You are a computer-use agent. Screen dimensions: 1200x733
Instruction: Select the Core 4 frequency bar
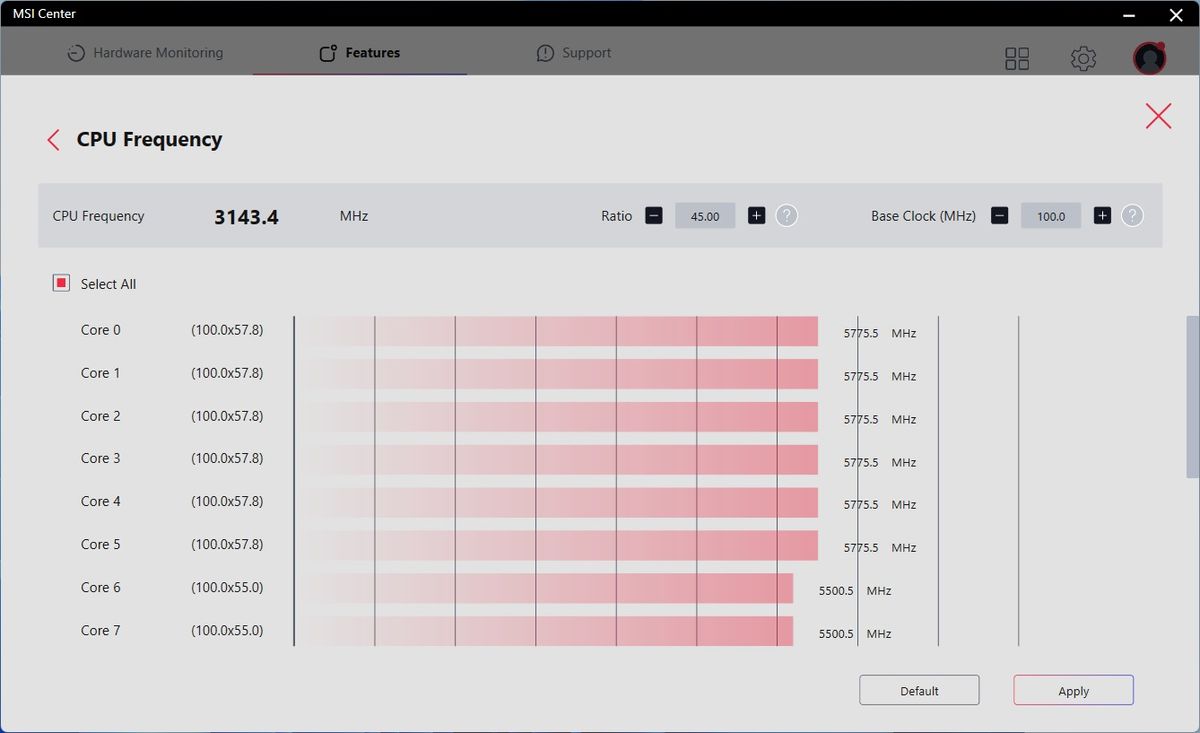point(557,502)
